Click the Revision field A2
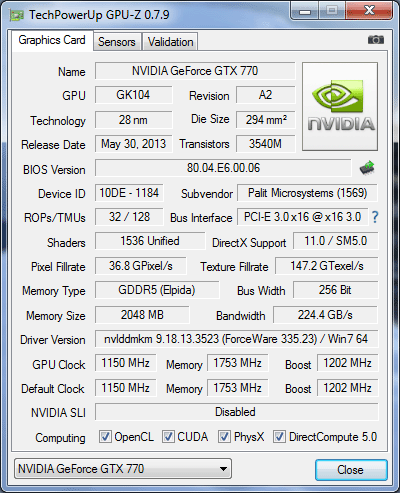The width and height of the screenshot is (400, 493). coord(266,95)
